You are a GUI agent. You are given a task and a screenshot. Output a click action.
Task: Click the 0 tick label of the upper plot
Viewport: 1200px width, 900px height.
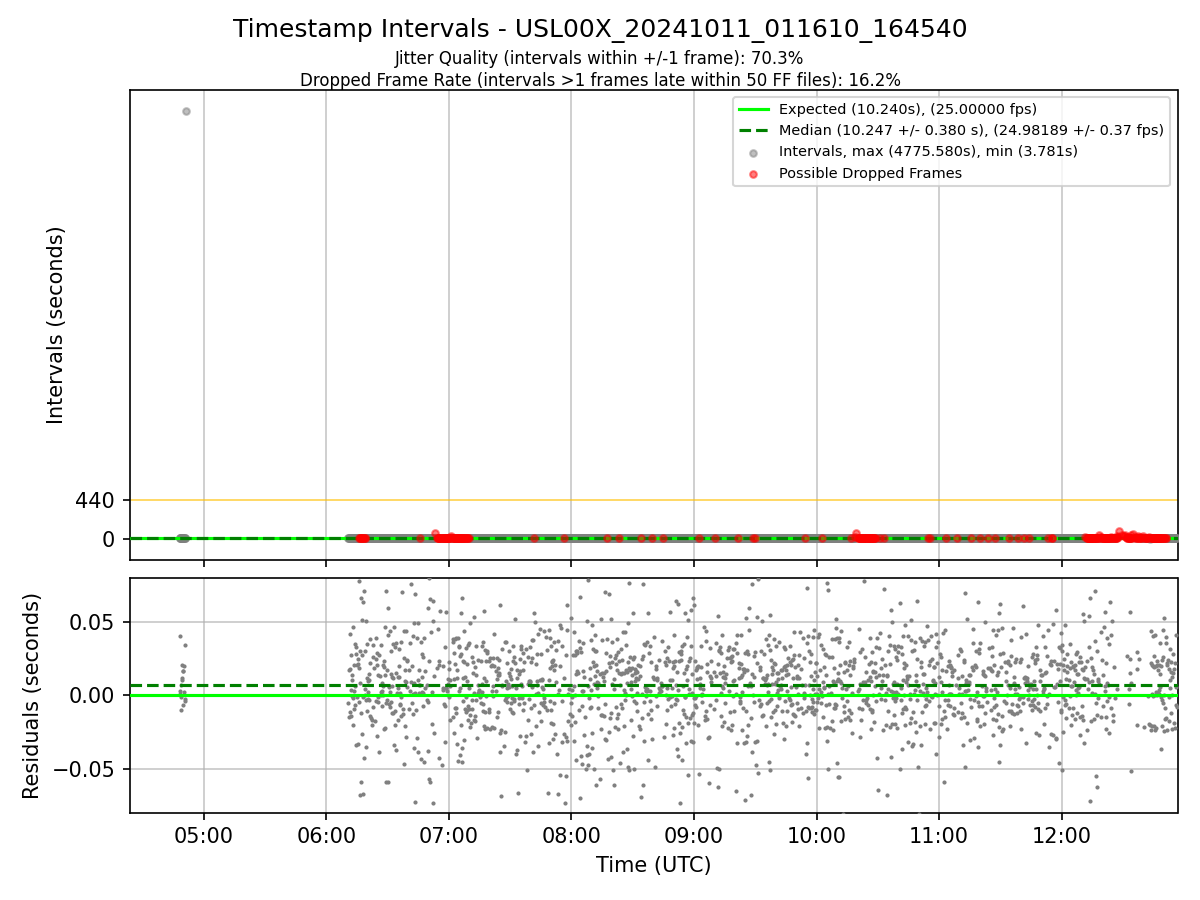pyautogui.click(x=110, y=539)
